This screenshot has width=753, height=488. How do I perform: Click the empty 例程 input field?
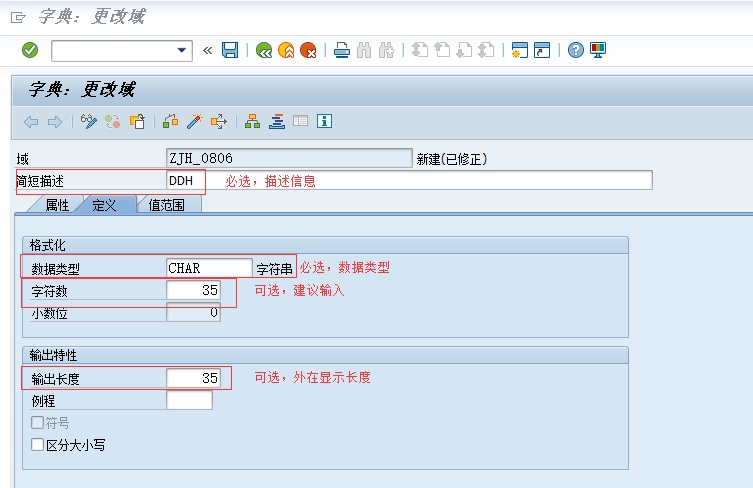pyautogui.click(x=189, y=400)
